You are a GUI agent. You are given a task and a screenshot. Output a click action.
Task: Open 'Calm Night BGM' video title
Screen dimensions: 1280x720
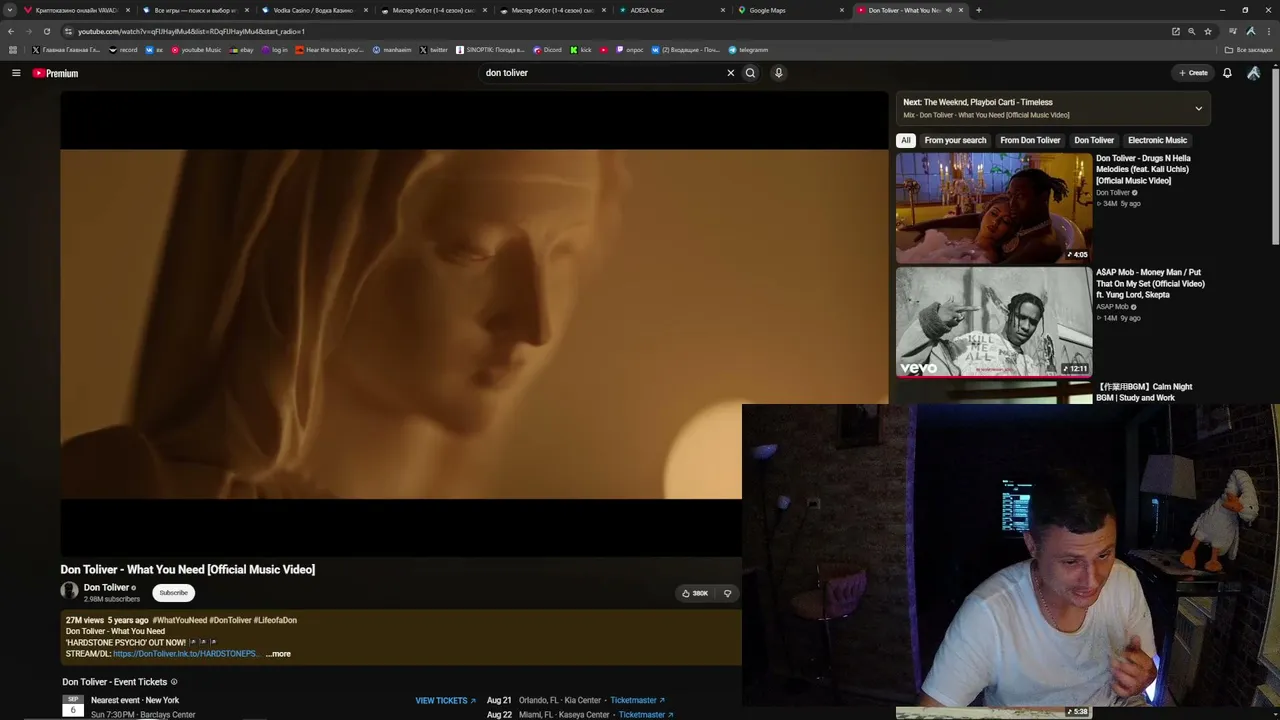click(1144, 392)
